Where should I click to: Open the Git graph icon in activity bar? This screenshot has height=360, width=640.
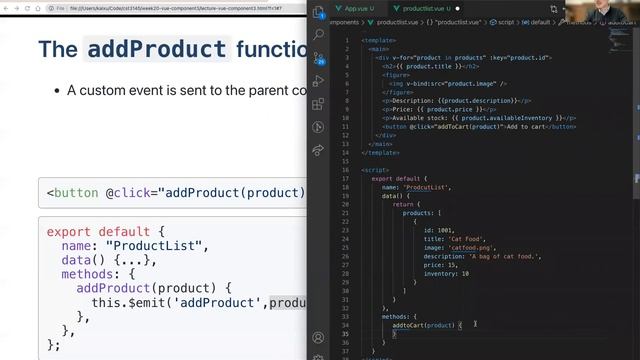(318, 127)
